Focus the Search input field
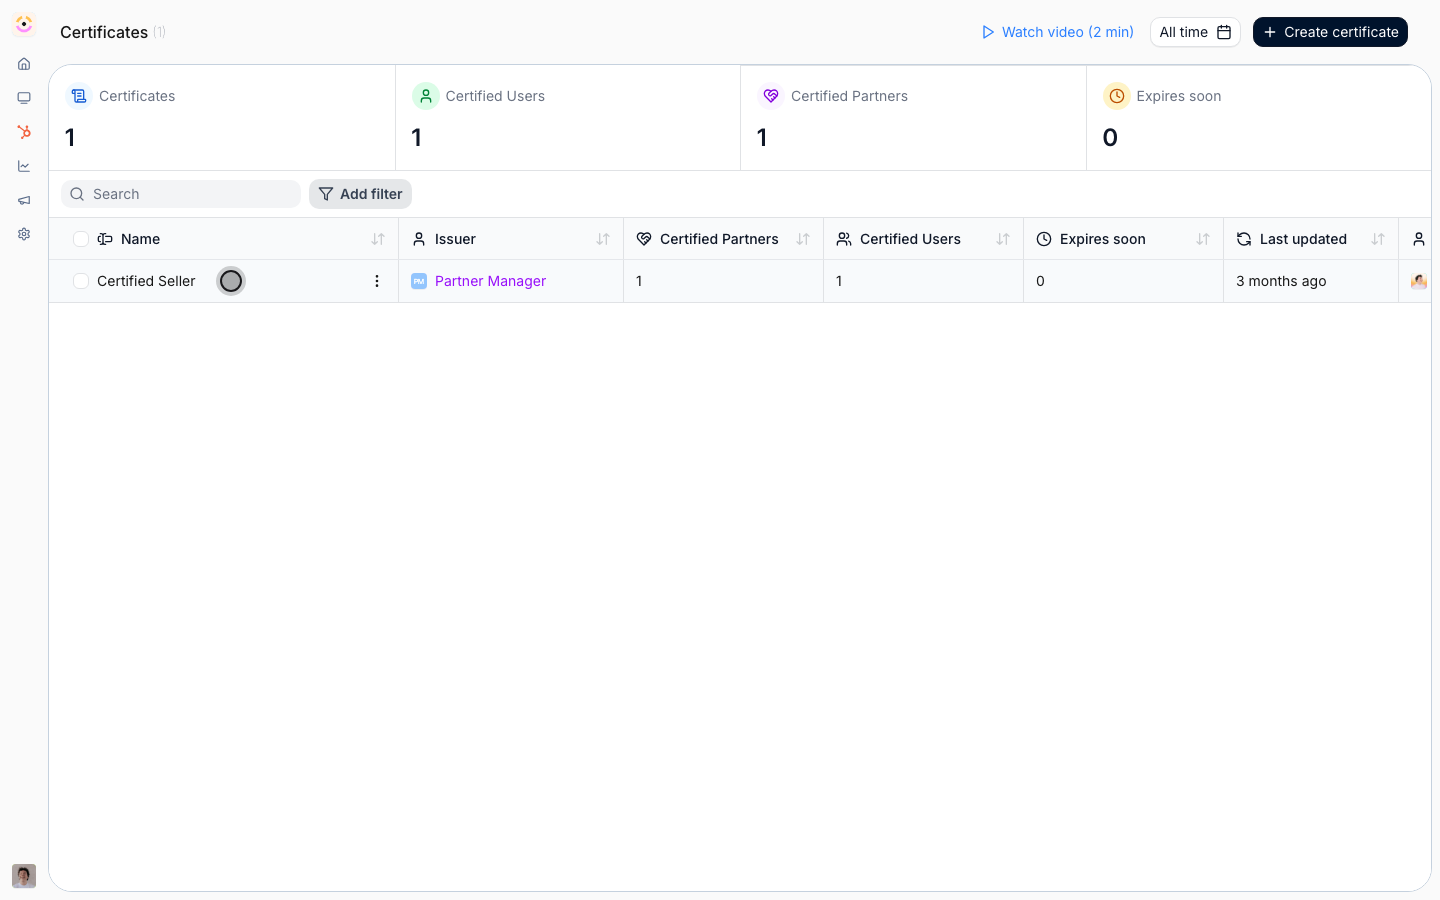 (x=181, y=194)
